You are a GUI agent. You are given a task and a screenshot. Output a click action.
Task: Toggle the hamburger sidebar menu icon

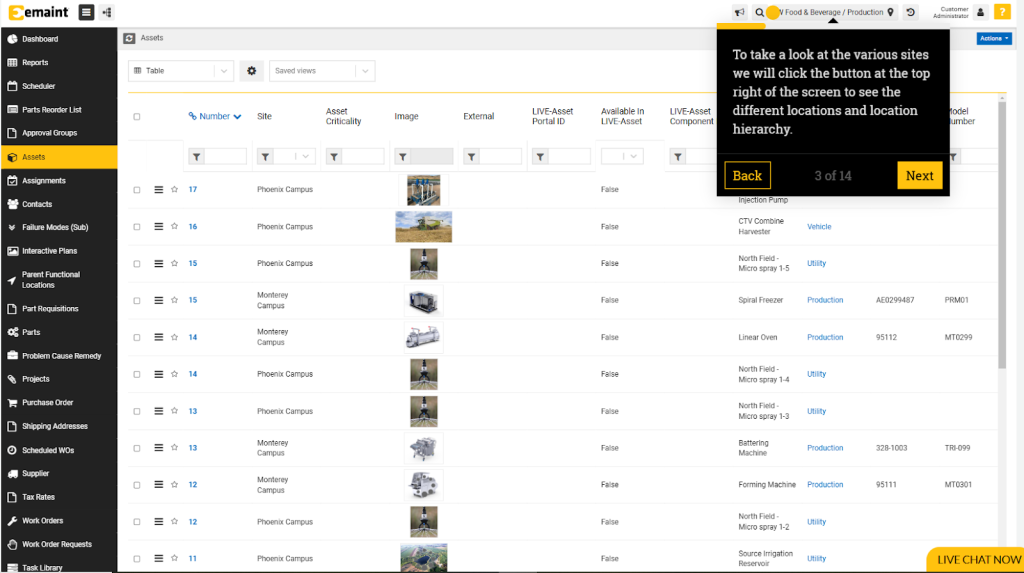(86, 12)
